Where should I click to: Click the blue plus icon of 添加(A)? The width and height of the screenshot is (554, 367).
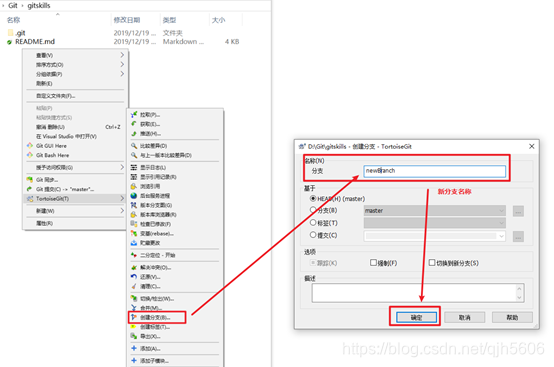point(134,348)
